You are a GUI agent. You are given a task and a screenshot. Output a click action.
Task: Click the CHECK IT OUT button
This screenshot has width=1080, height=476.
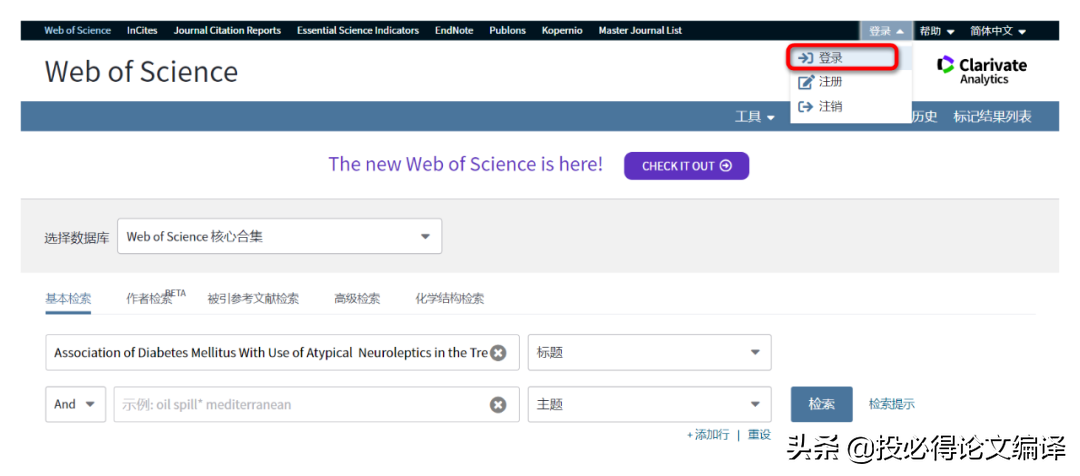pos(686,166)
